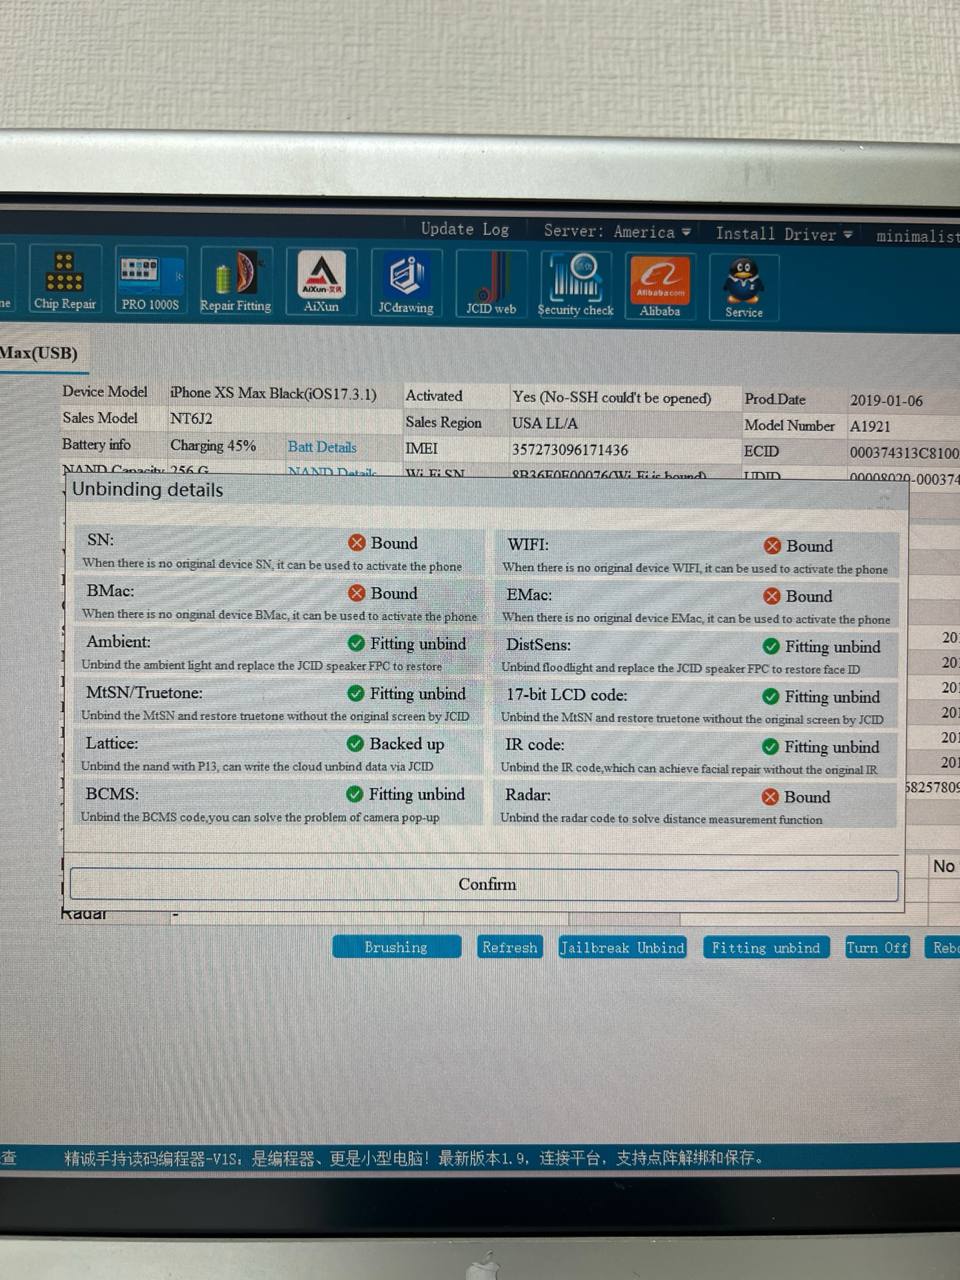Click the Turn Off button
Image resolution: width=960 pixels, height=1280 pixels.
click(x=877, y=948)
